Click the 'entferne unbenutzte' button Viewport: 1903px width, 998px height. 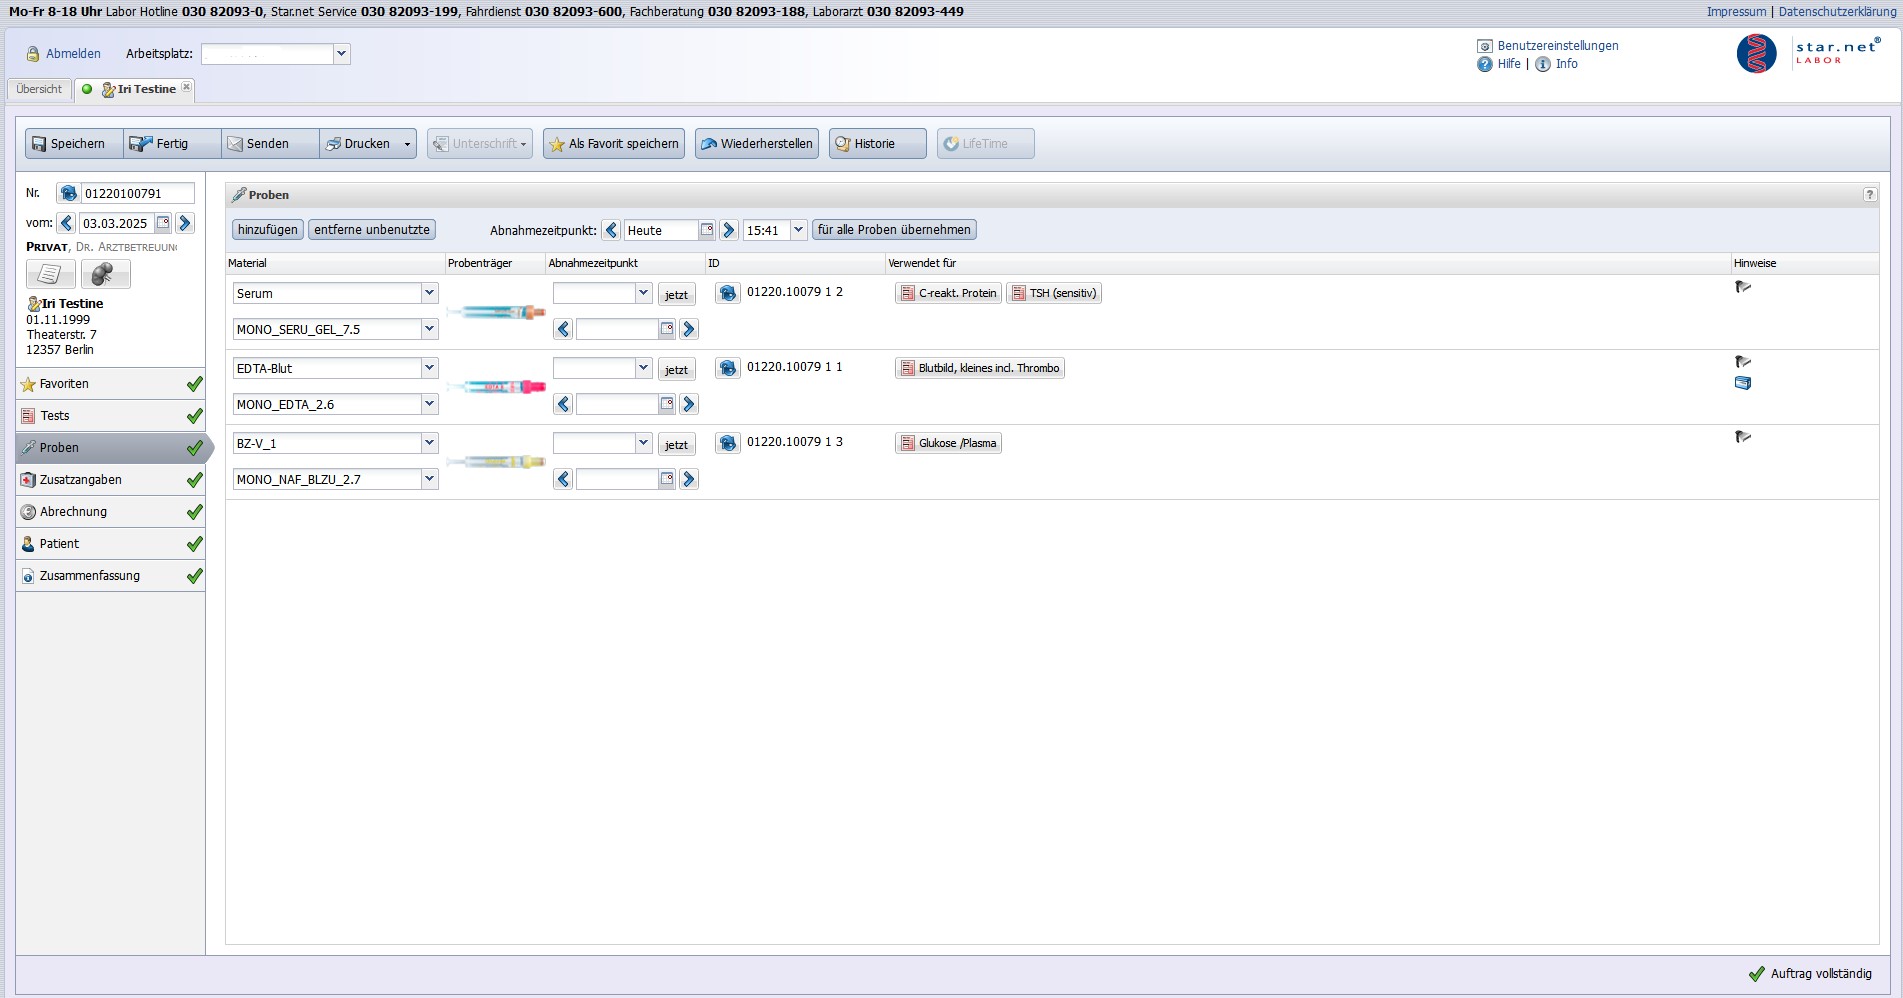coord(371,230)
